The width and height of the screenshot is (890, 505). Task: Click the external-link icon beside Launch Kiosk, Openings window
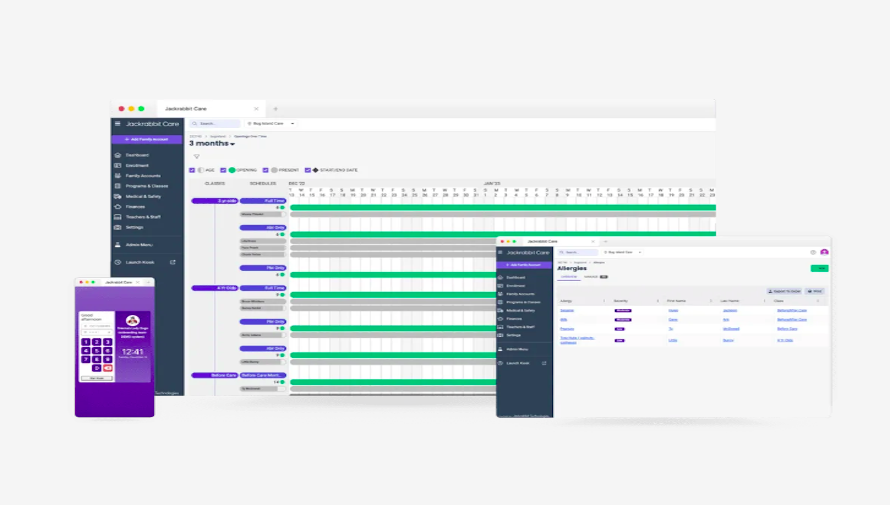[173, 262]
